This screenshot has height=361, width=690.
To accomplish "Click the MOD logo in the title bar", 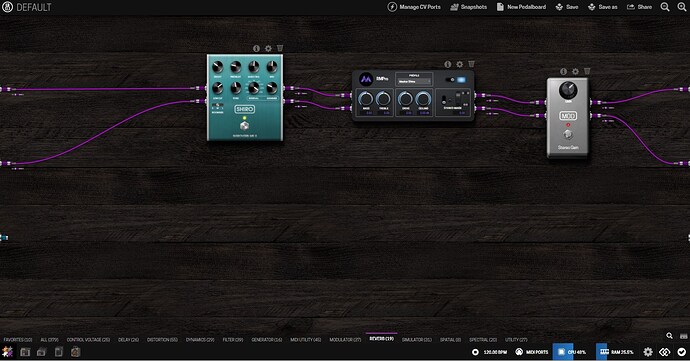I will [7, 7].
